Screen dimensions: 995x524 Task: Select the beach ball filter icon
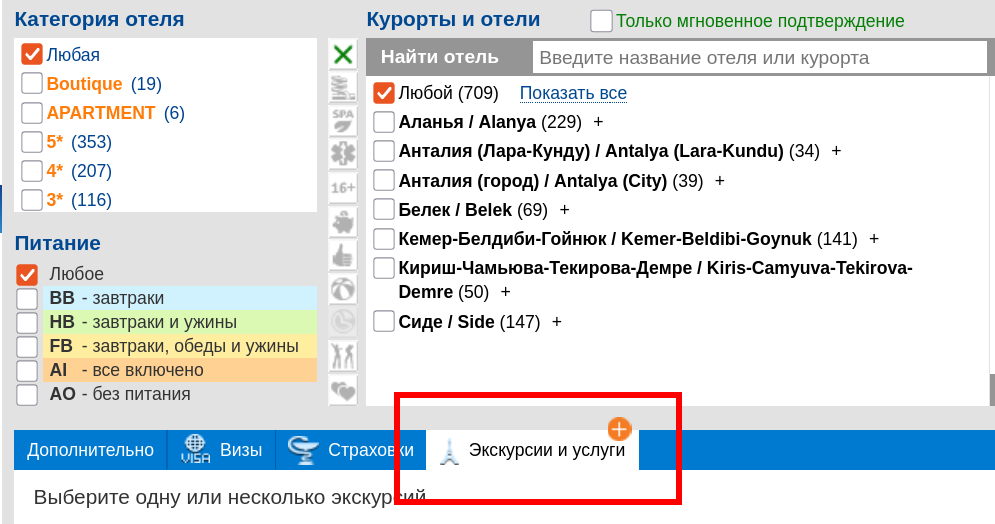(x=343, y=288)
